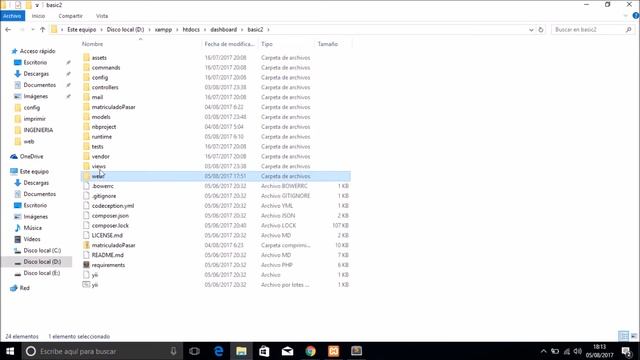Select the yii batch file icon
Image resolution: width=640 pixels, height=360 pixels.
[x=86, y=284]
